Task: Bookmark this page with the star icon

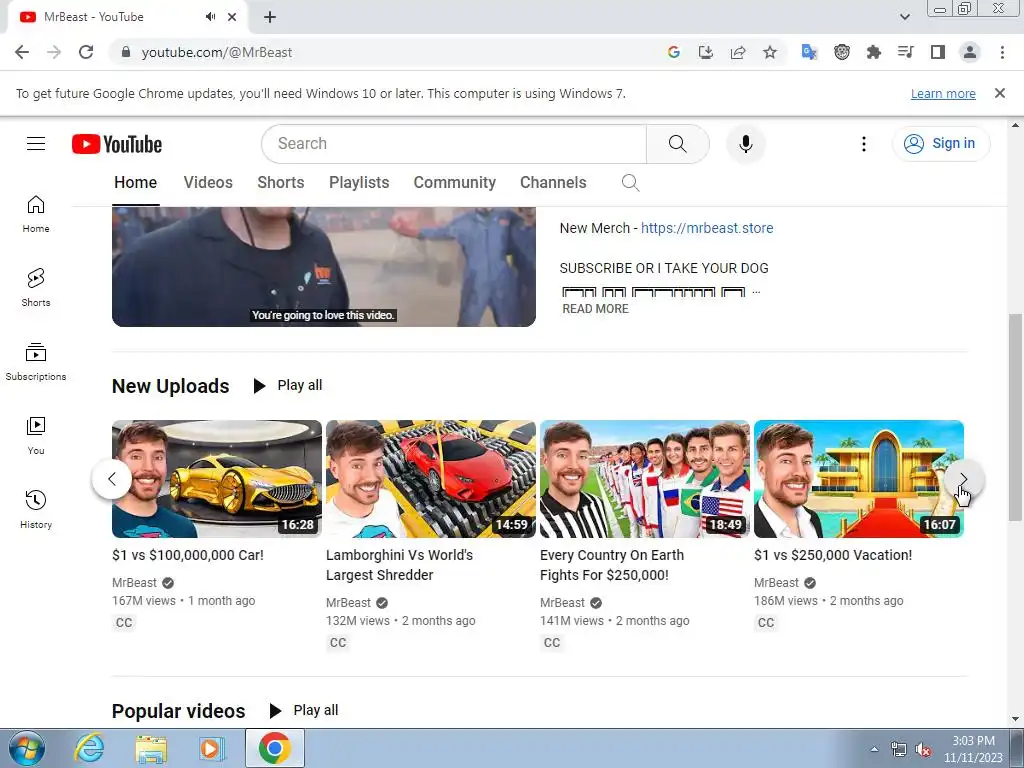Action: [x=770, y=52]
